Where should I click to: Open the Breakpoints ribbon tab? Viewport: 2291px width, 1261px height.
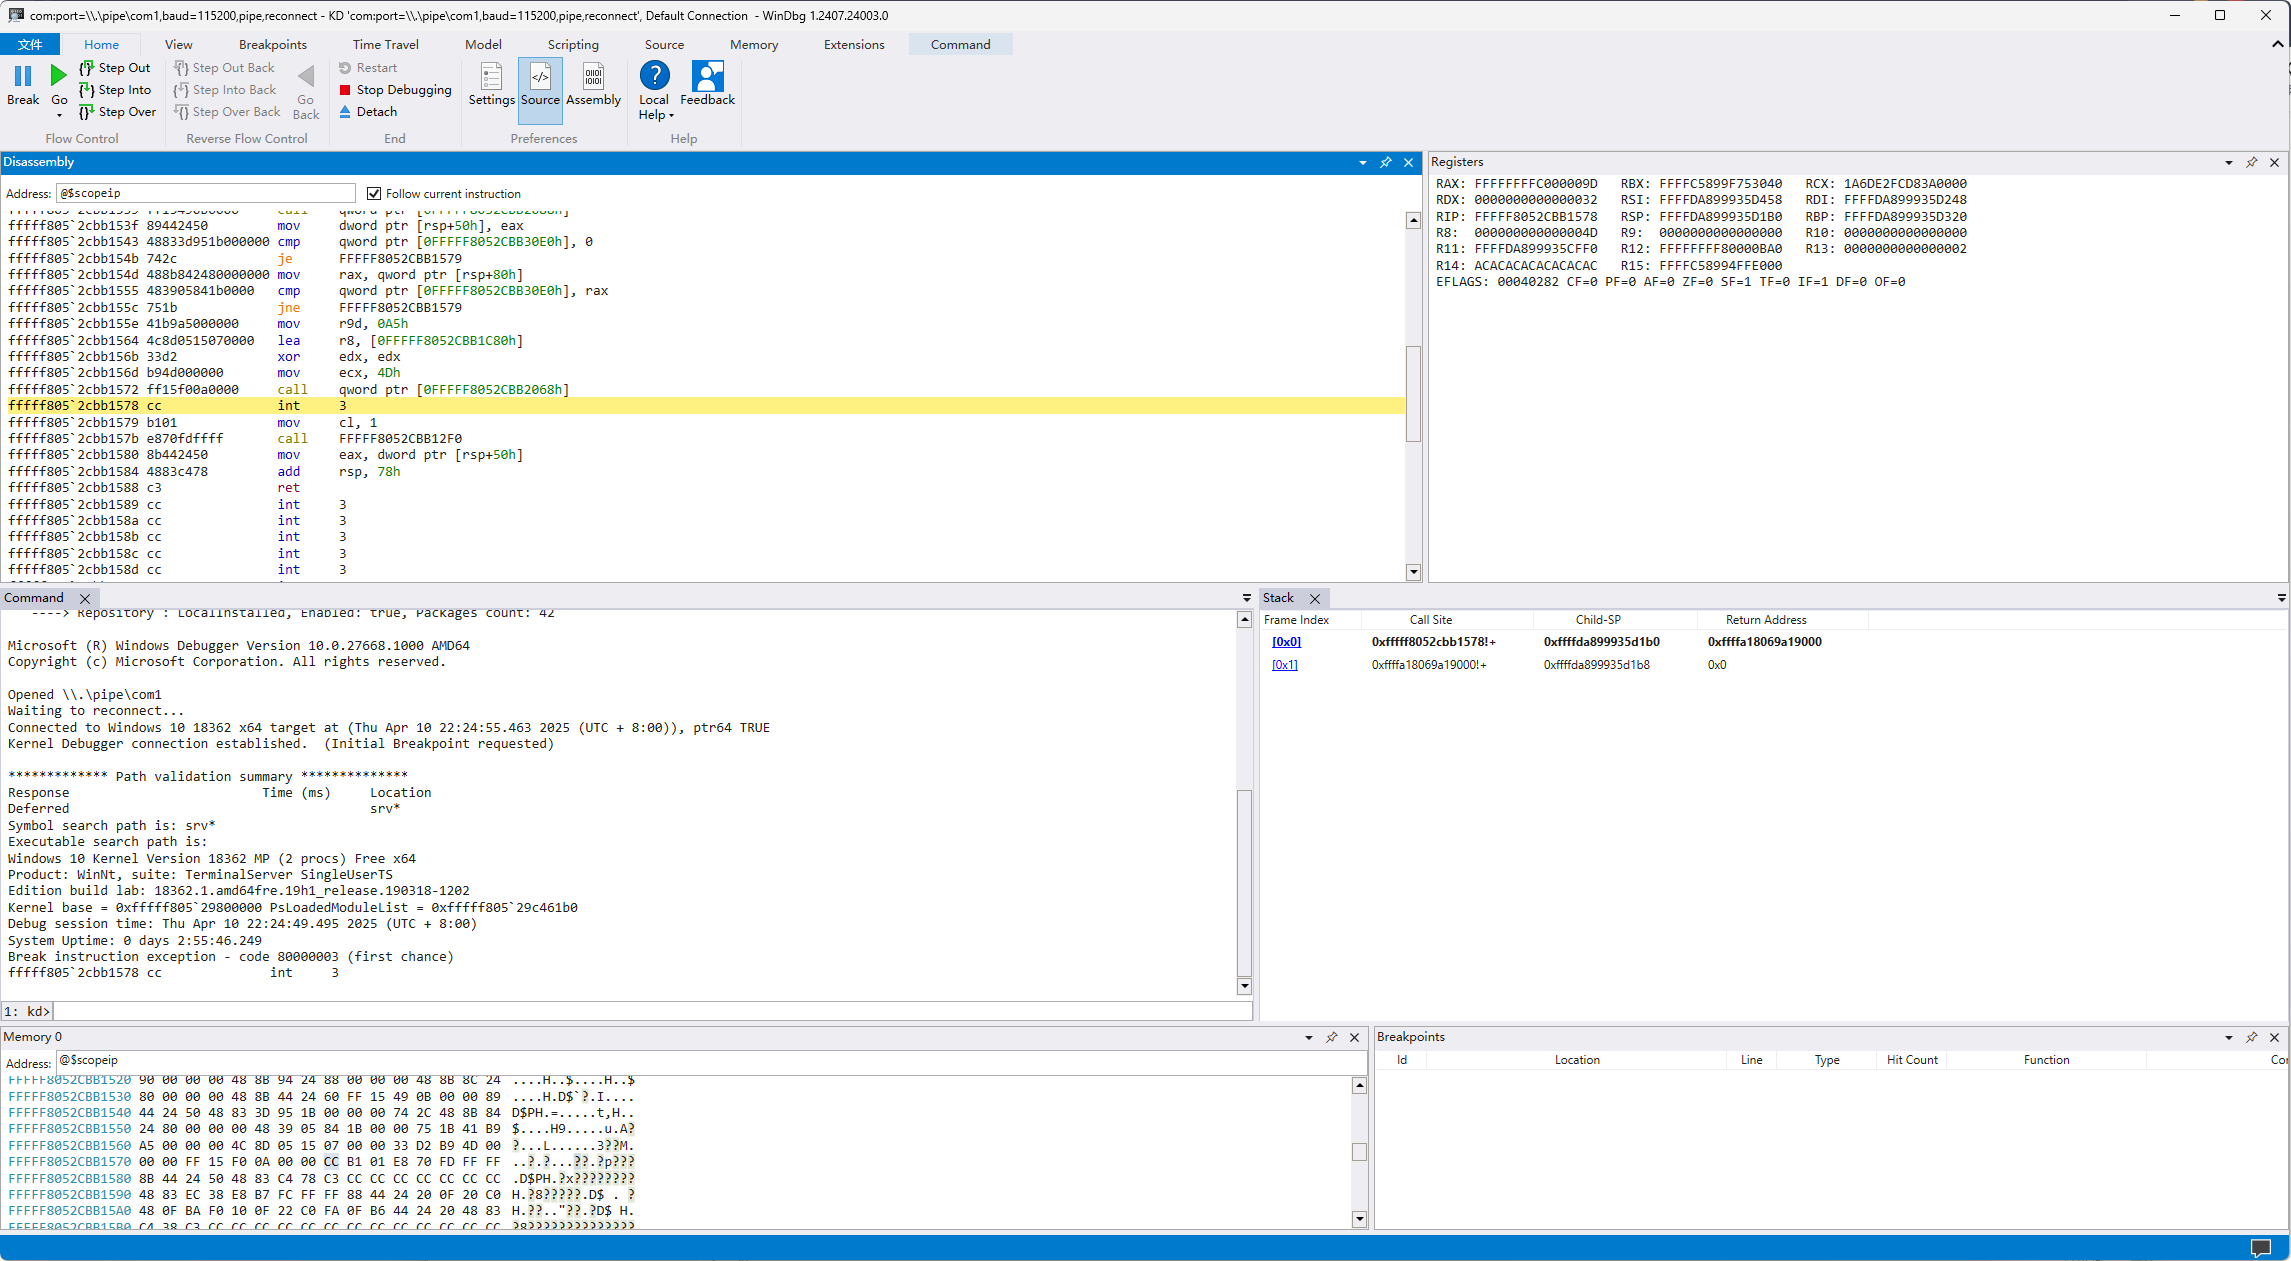pos(272,44)
